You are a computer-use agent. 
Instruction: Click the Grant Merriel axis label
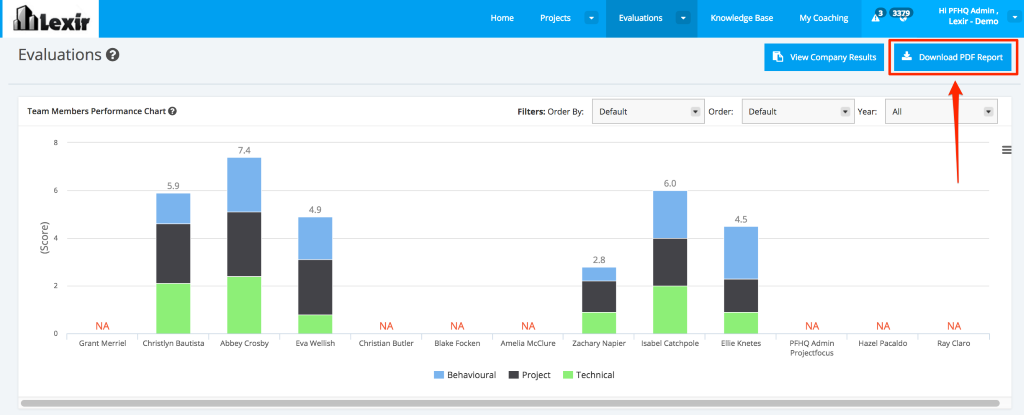(x=103, y=343)
